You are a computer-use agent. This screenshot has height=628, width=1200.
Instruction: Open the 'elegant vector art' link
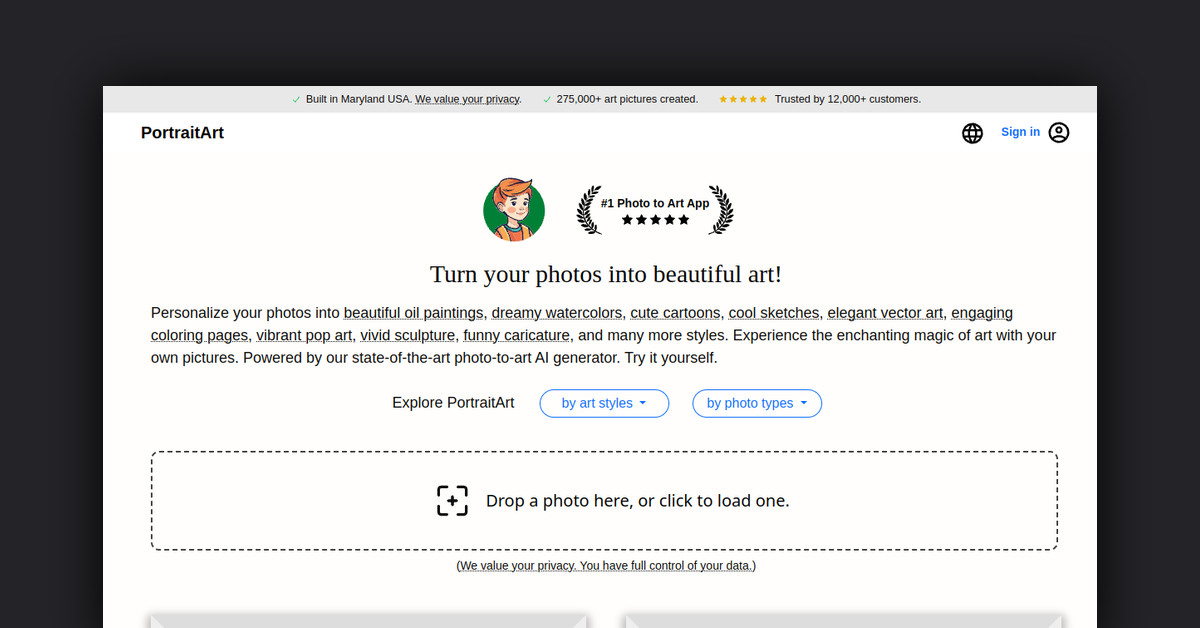[885, 313]
